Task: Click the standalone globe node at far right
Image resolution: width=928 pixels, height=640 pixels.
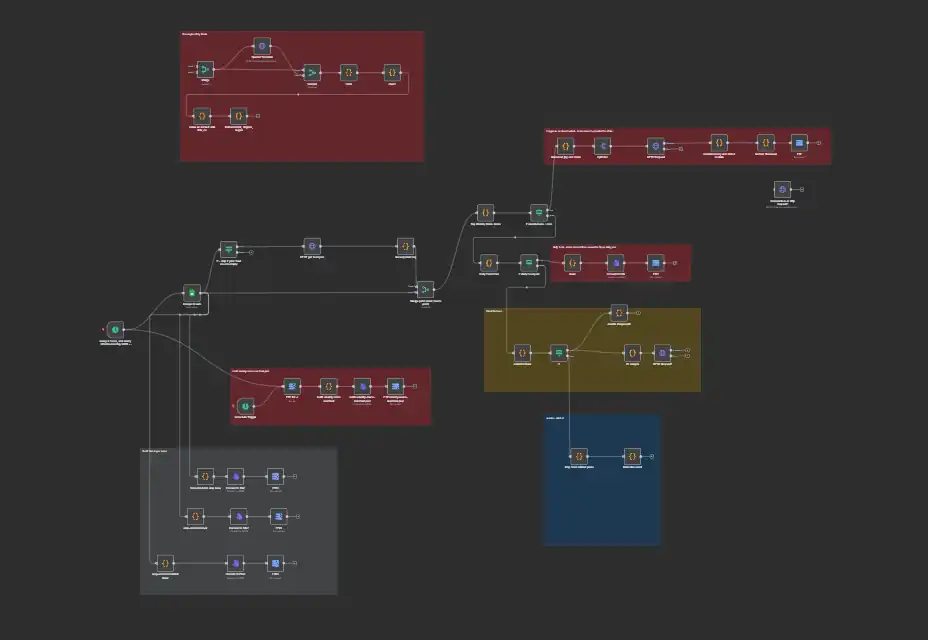Action: point(782,189)
